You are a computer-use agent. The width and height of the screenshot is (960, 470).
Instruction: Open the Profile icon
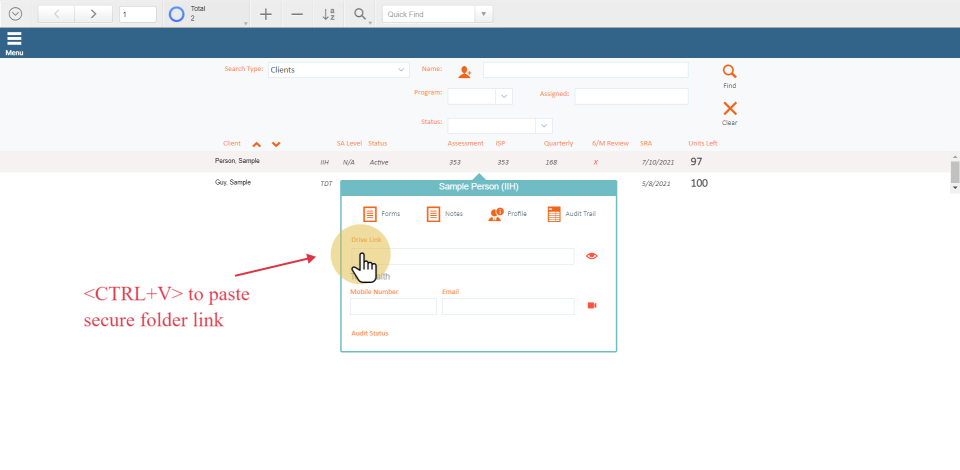point(496,214)
